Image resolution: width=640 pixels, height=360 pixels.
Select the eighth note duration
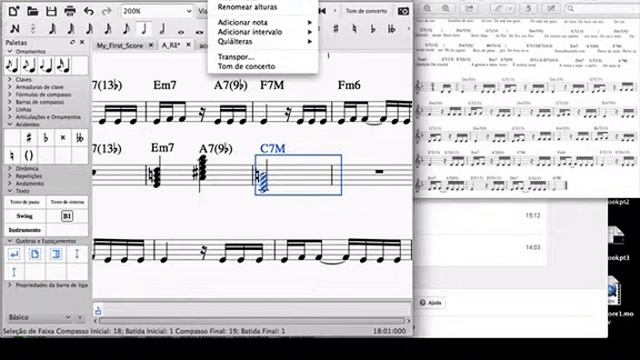(126, 29)
